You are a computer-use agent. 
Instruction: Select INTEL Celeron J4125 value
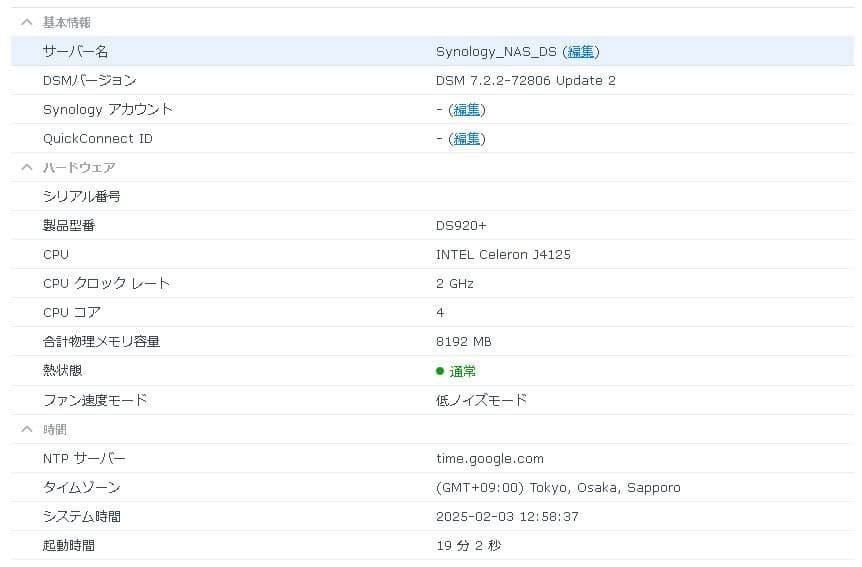(x=503, y=255)
